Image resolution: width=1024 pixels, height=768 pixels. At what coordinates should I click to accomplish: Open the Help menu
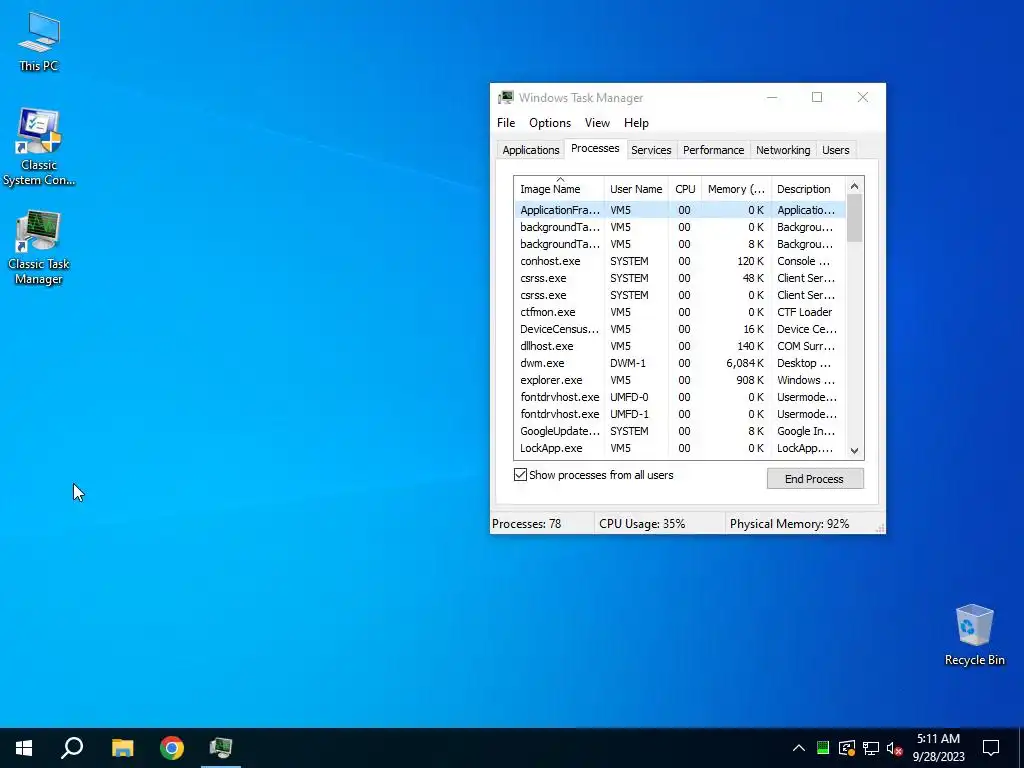[x=636, y=123]
